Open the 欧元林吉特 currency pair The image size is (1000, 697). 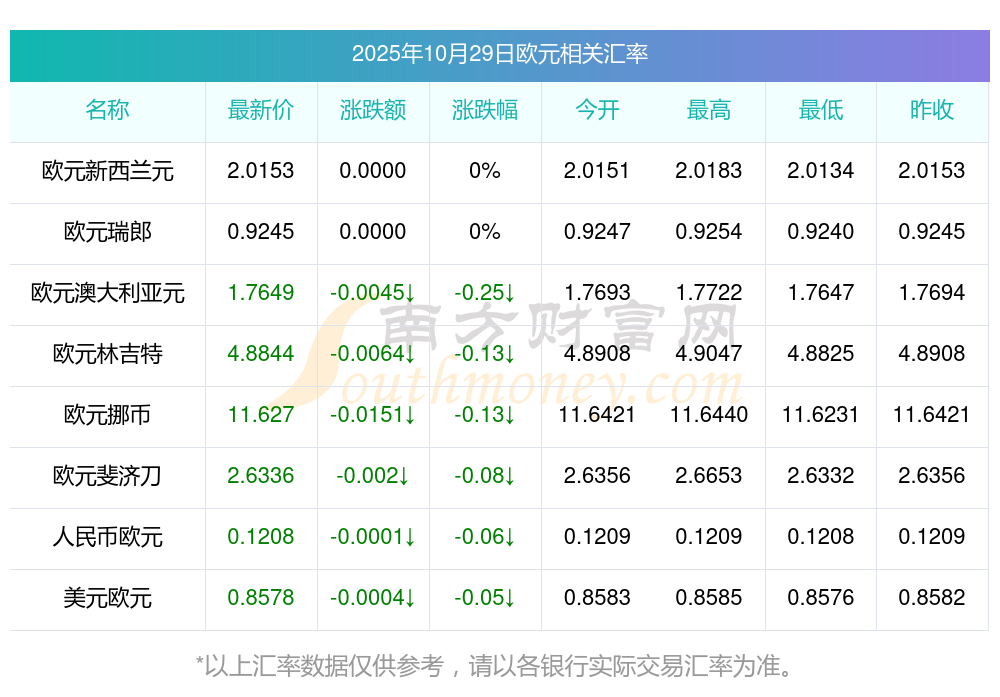click(x=107, y=354)
